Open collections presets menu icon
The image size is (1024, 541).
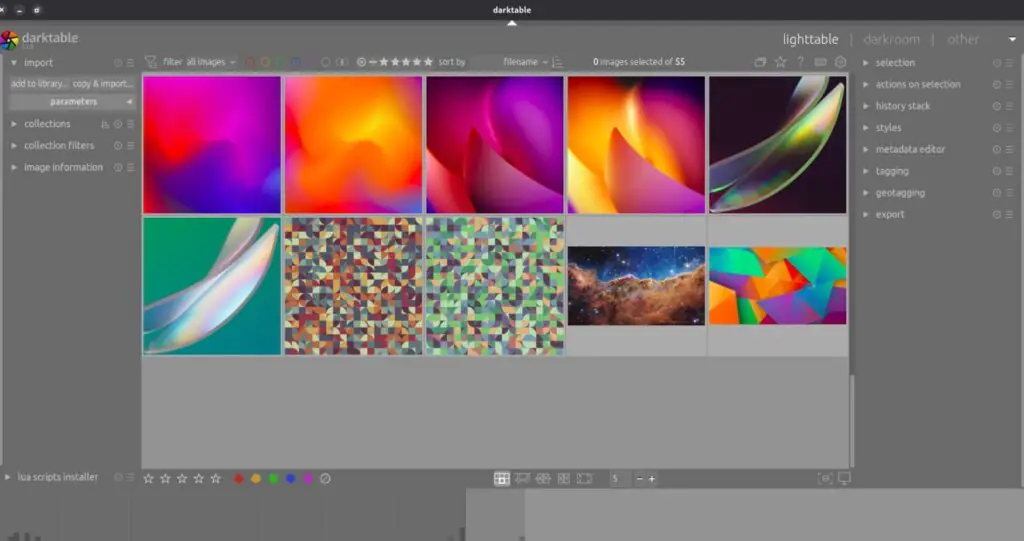131,124
